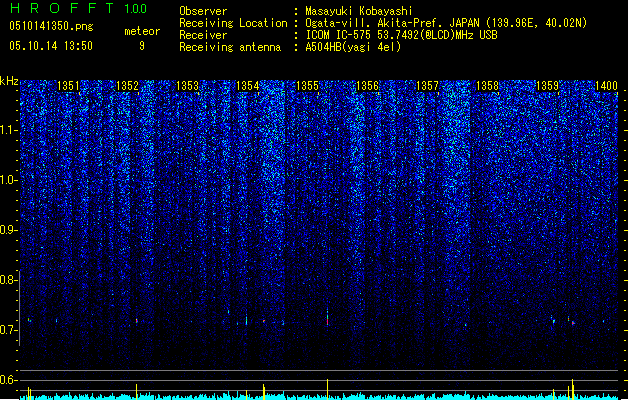Image resolution: width=629 pixels, height=400 pixels.
Task: Click the kHz axis unit label
Action: [9, 81]
